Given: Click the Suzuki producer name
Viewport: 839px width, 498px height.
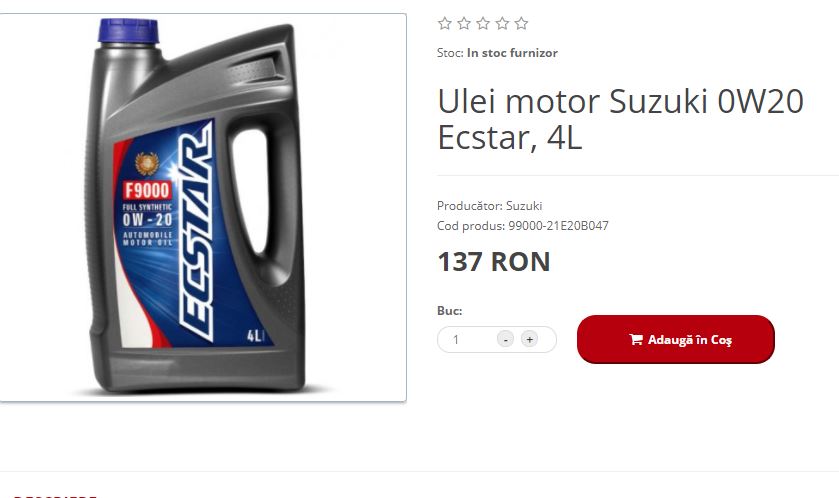Looking at the screenshot, I should 524,205.
